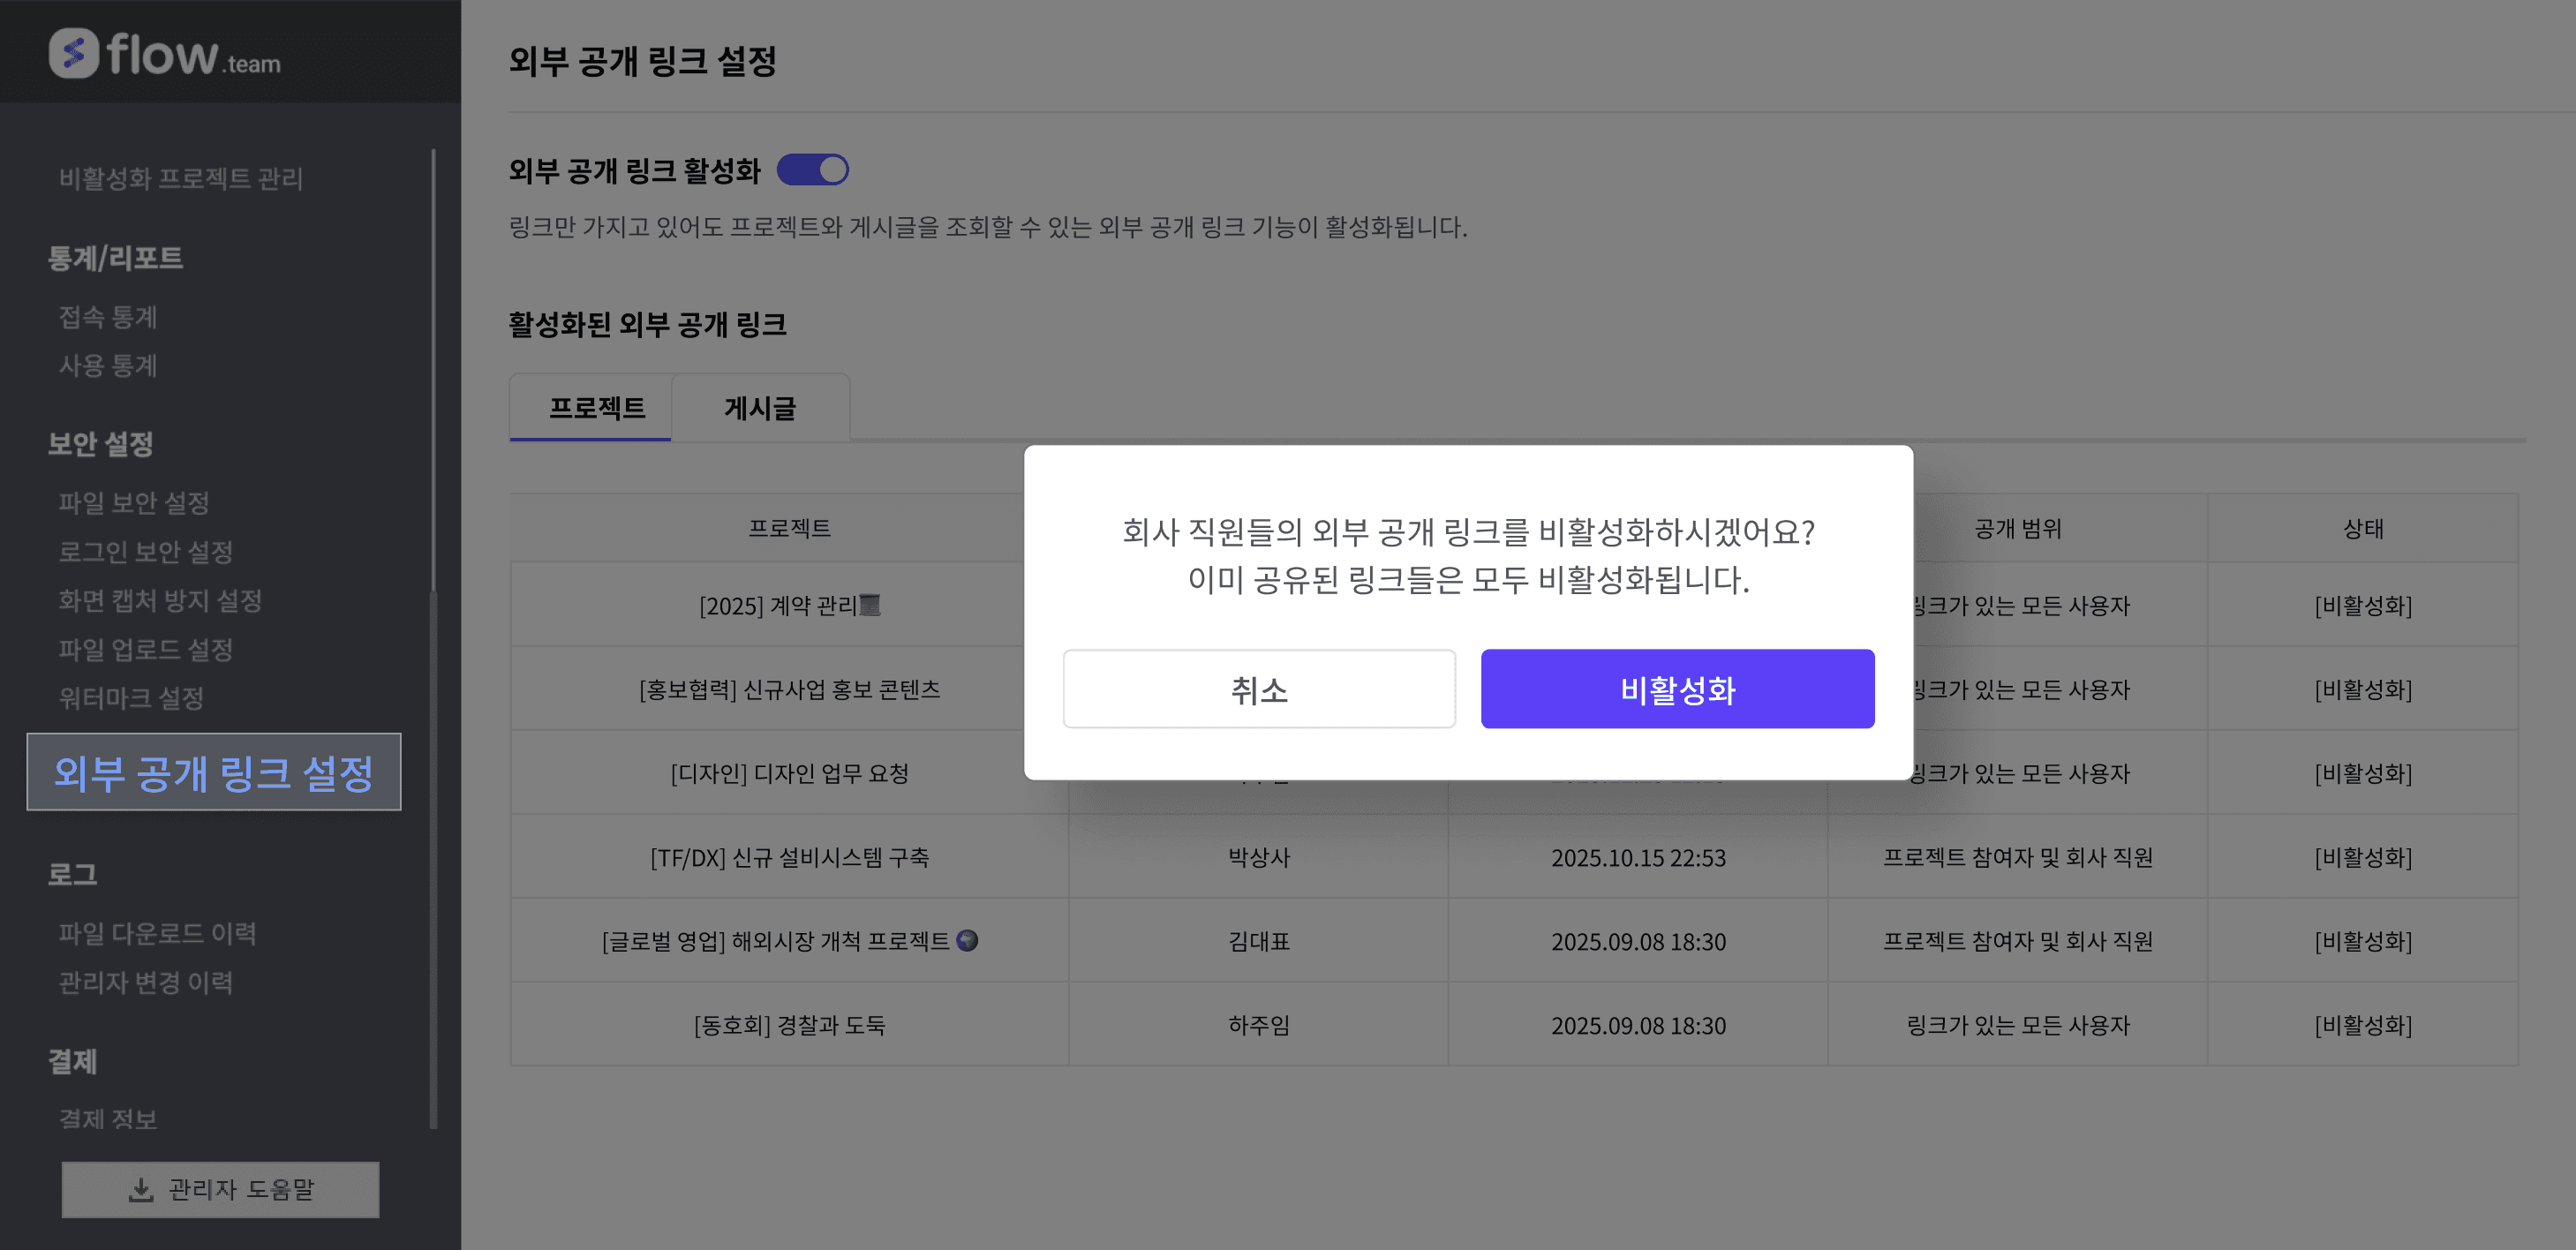
Task: Click globe emoji next to 해외시장 개척 프로젝트
Action: (967, 940)
